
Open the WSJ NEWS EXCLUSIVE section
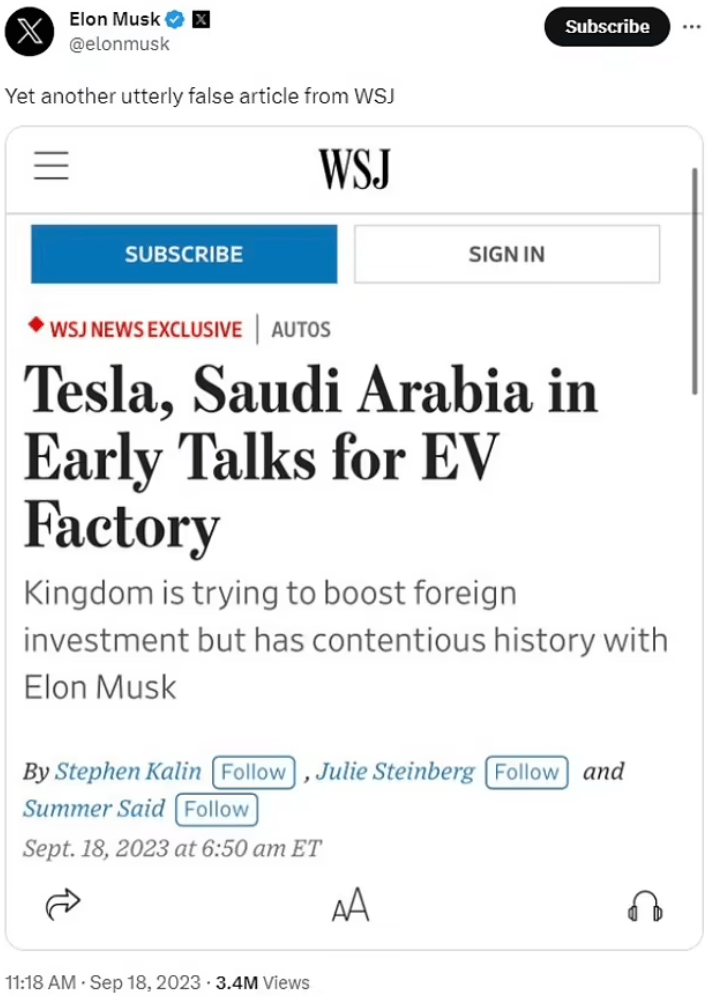(x=146, y=329)
